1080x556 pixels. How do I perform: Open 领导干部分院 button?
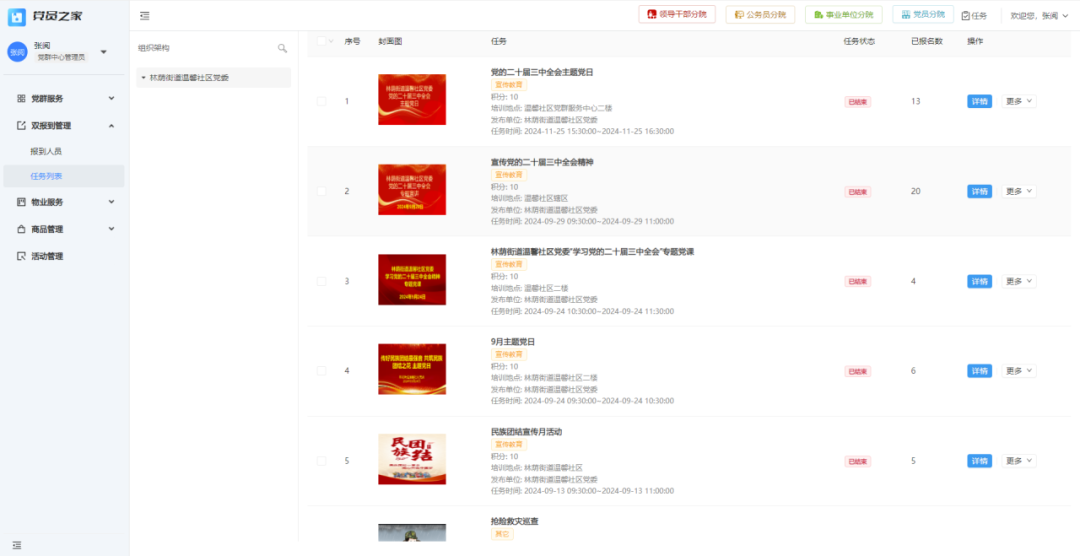(x=677, y=14)
